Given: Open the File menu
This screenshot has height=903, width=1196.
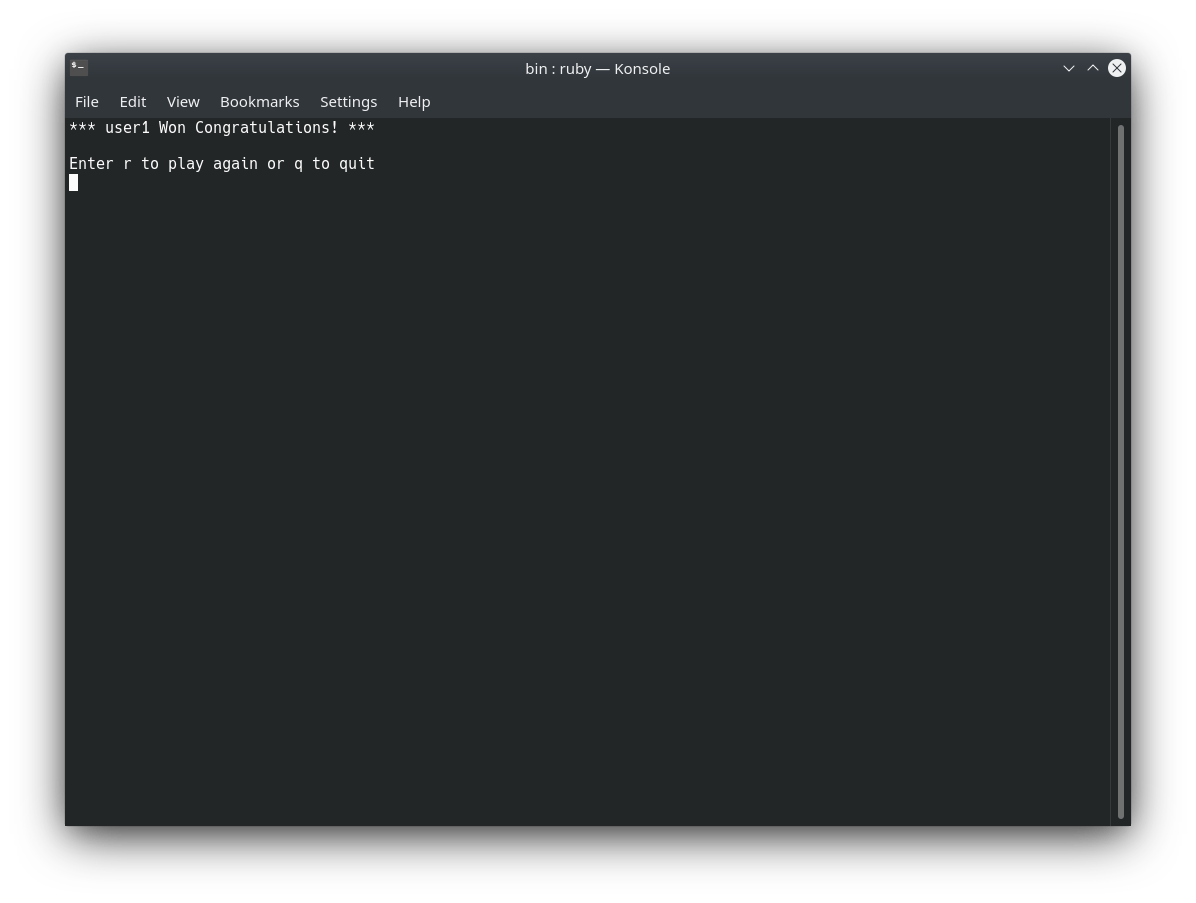Looking at the screenshot, I should point(87,101).
